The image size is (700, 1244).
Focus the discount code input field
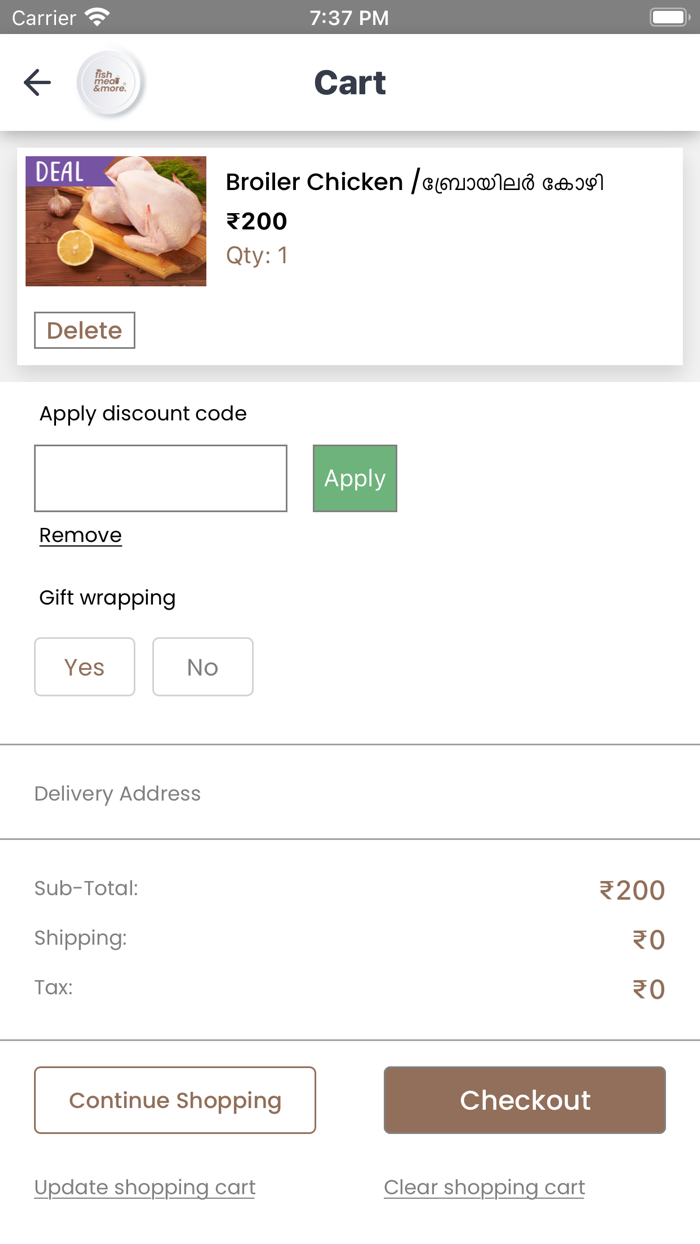161,479
